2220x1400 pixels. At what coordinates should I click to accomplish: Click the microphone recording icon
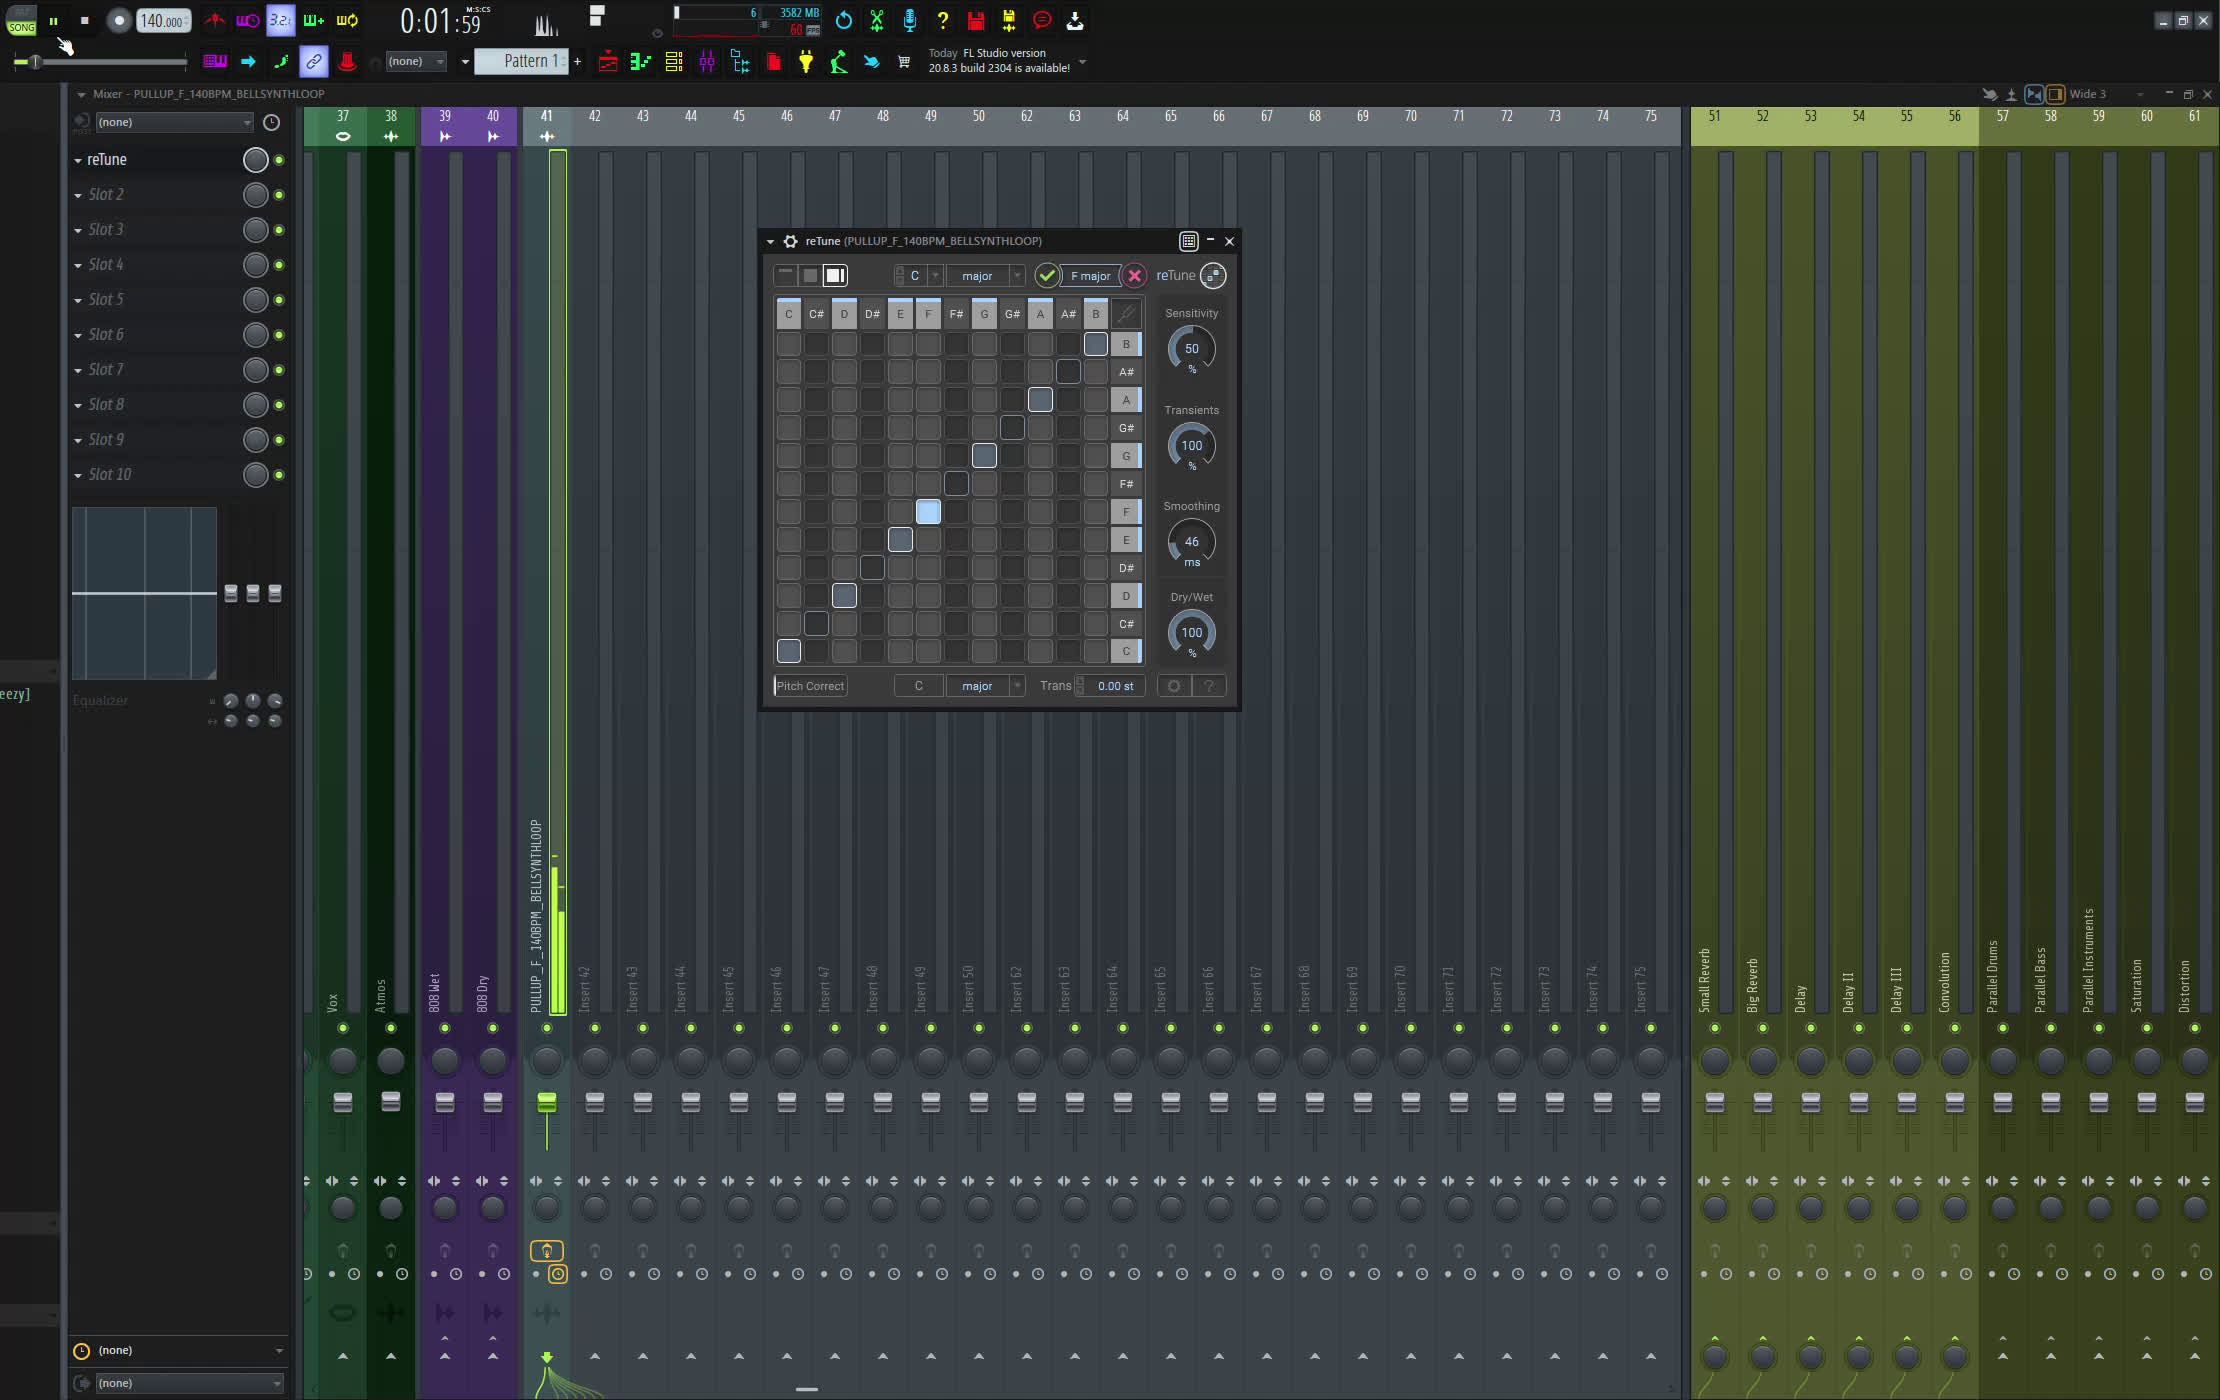[909, 20]
